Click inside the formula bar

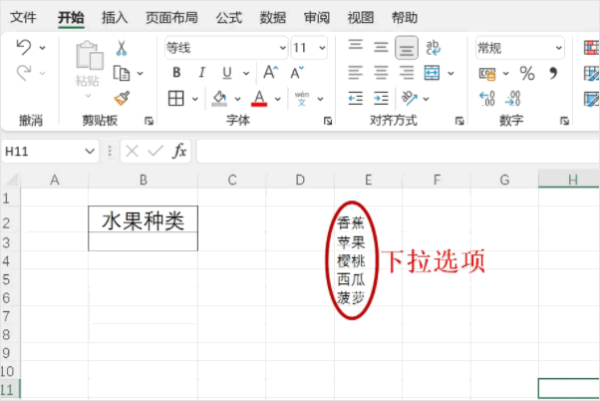pyautogui.click(x=398, y=151)
